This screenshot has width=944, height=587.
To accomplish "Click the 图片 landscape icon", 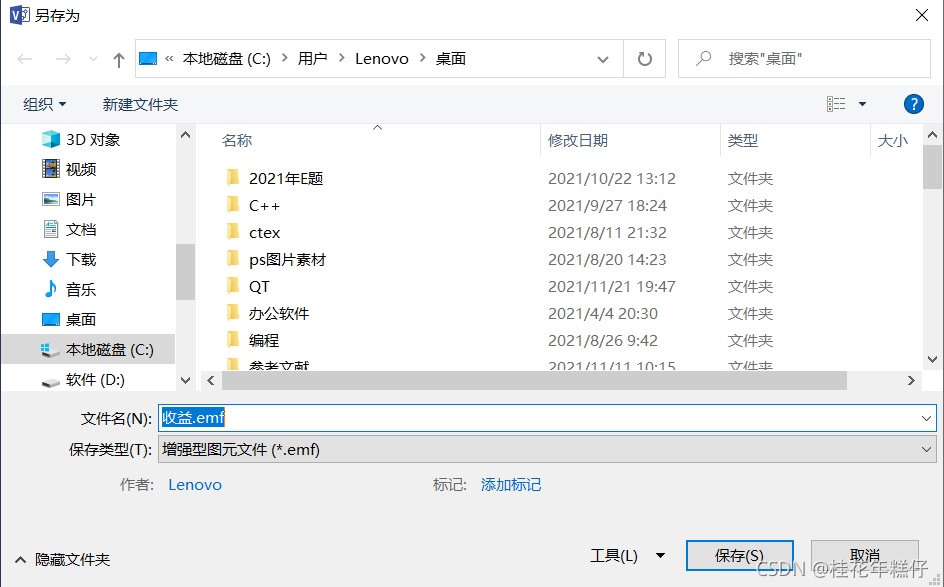I will point(51,199).
